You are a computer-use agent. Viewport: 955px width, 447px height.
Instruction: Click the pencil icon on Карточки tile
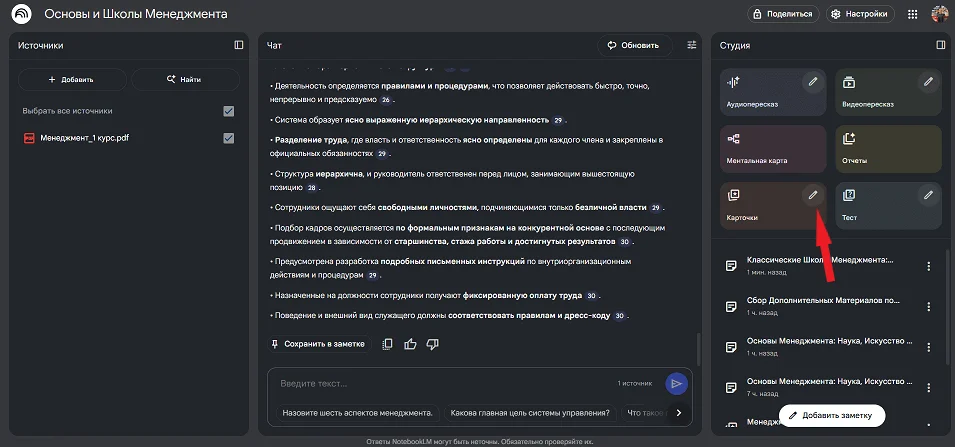pos(813,195)
